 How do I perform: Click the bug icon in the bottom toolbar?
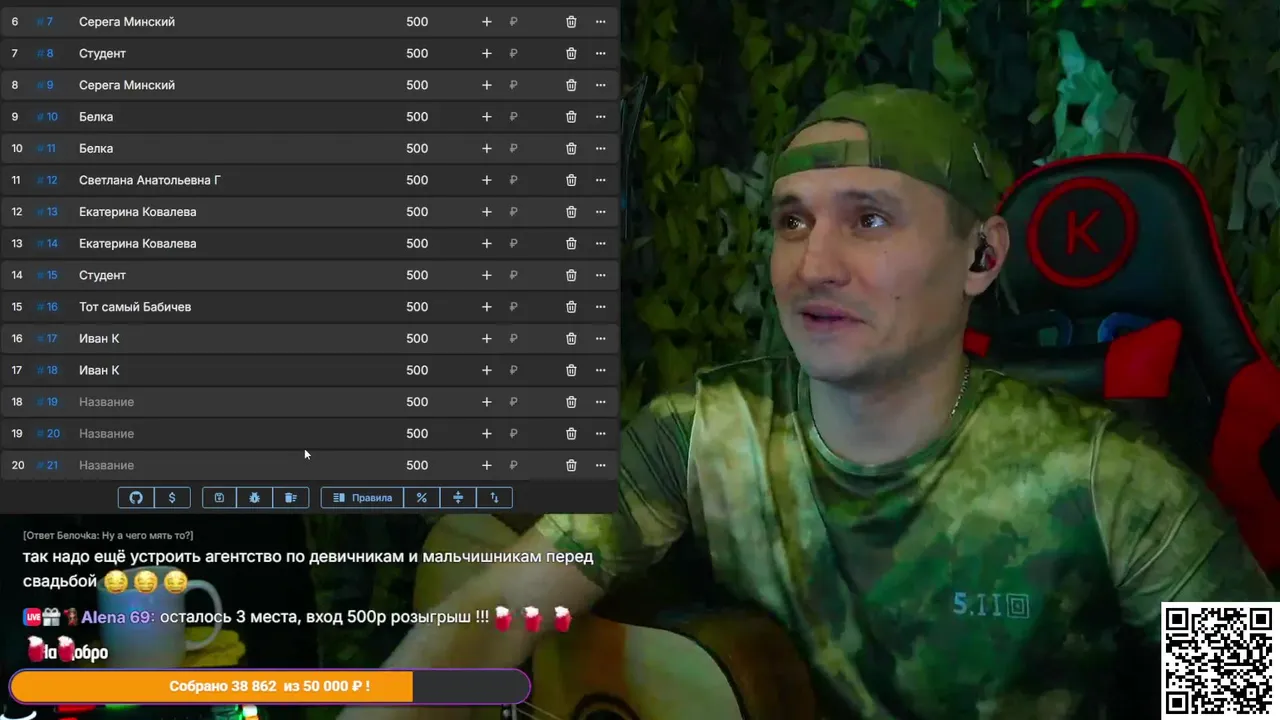pos(255,497)
